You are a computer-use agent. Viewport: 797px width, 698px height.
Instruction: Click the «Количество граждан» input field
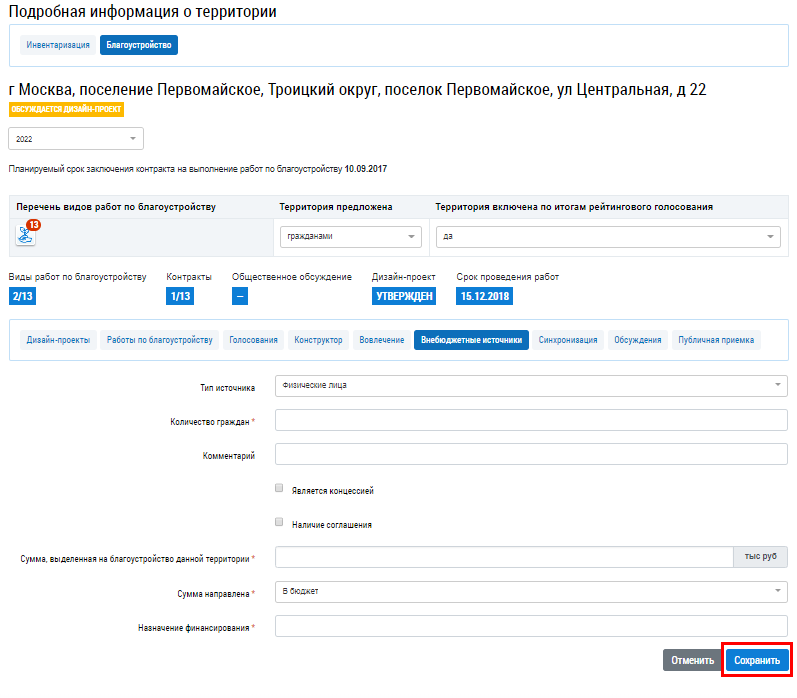point(530,421)
